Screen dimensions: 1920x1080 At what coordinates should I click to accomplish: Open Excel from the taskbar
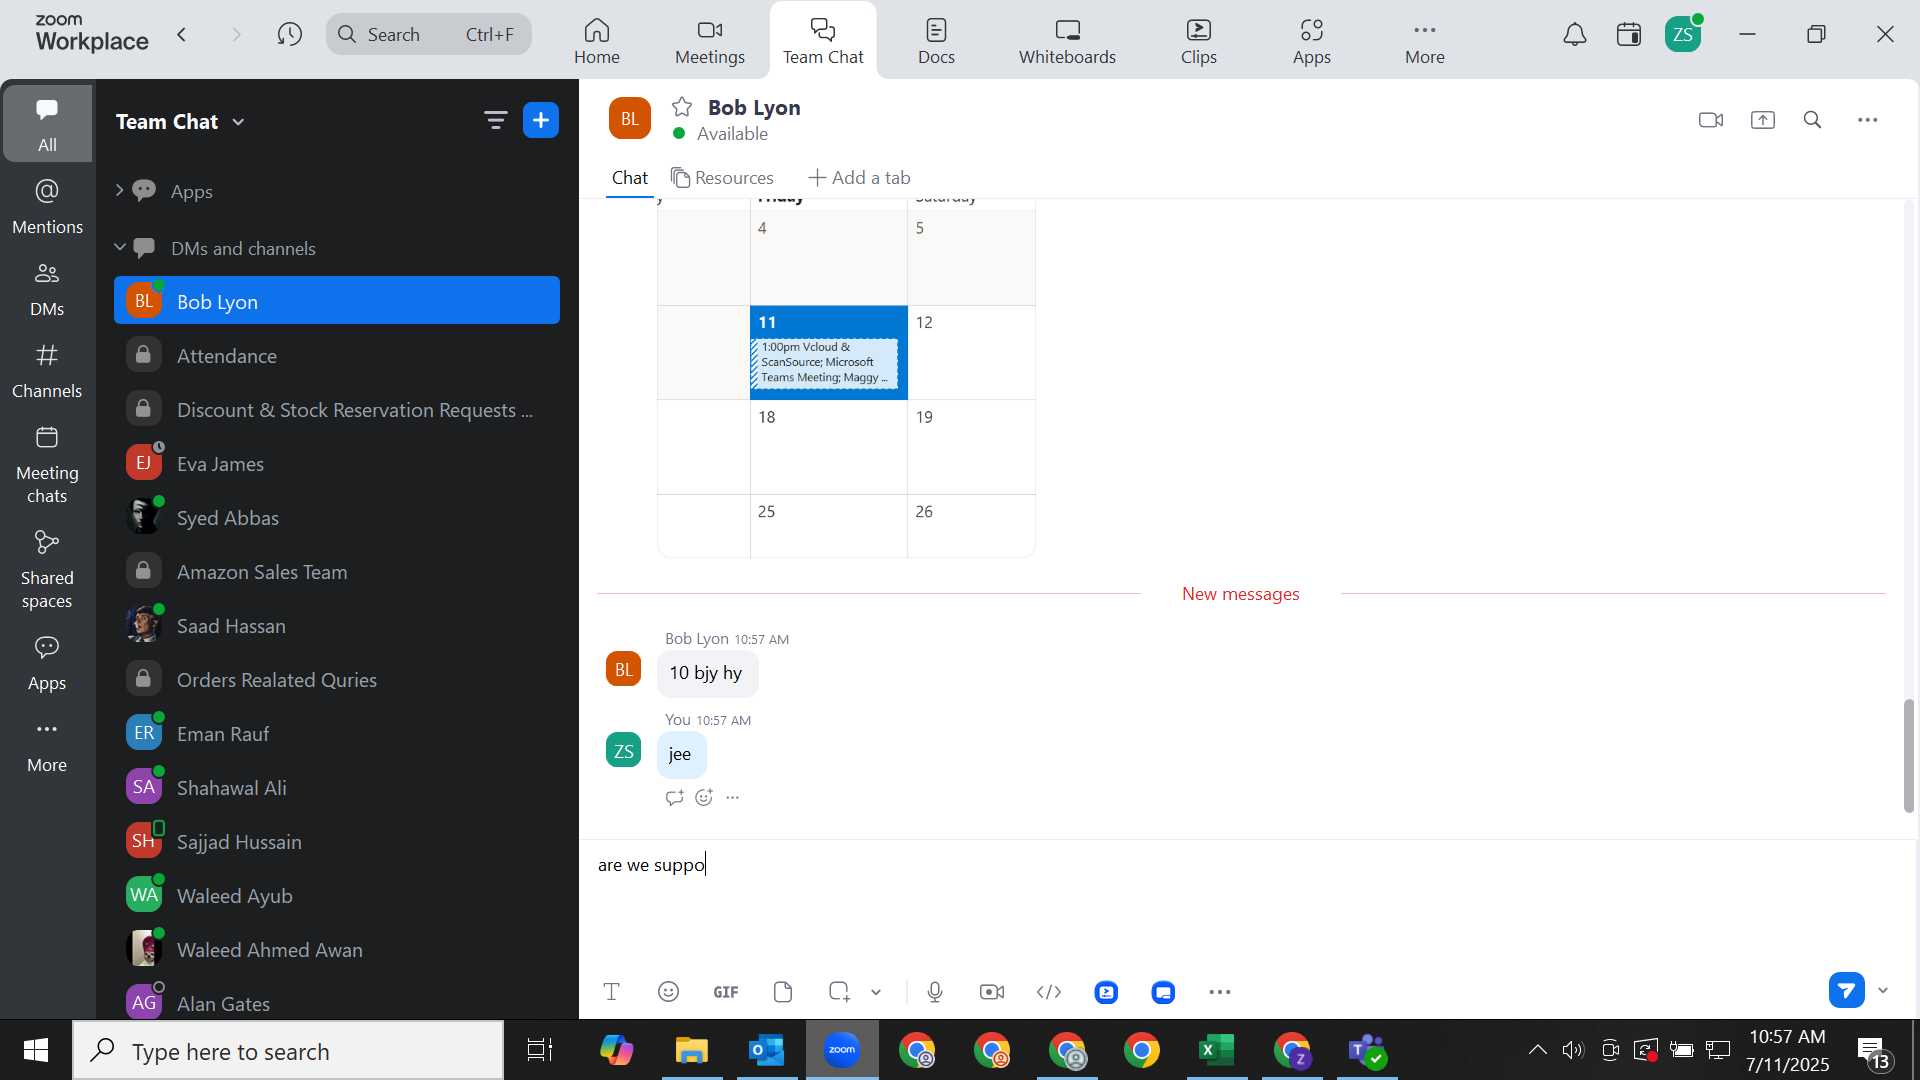click(x=1217, y=1051)
